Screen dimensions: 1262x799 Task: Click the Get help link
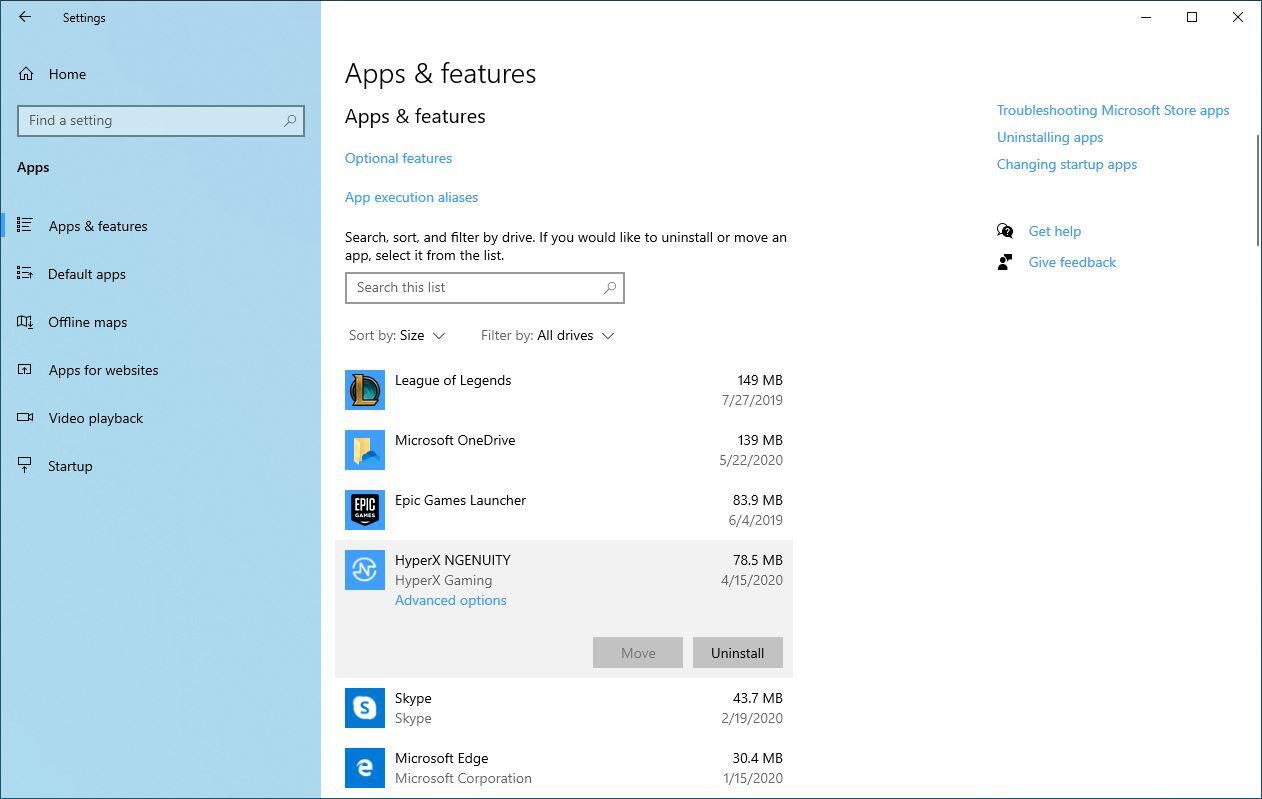1055,231
